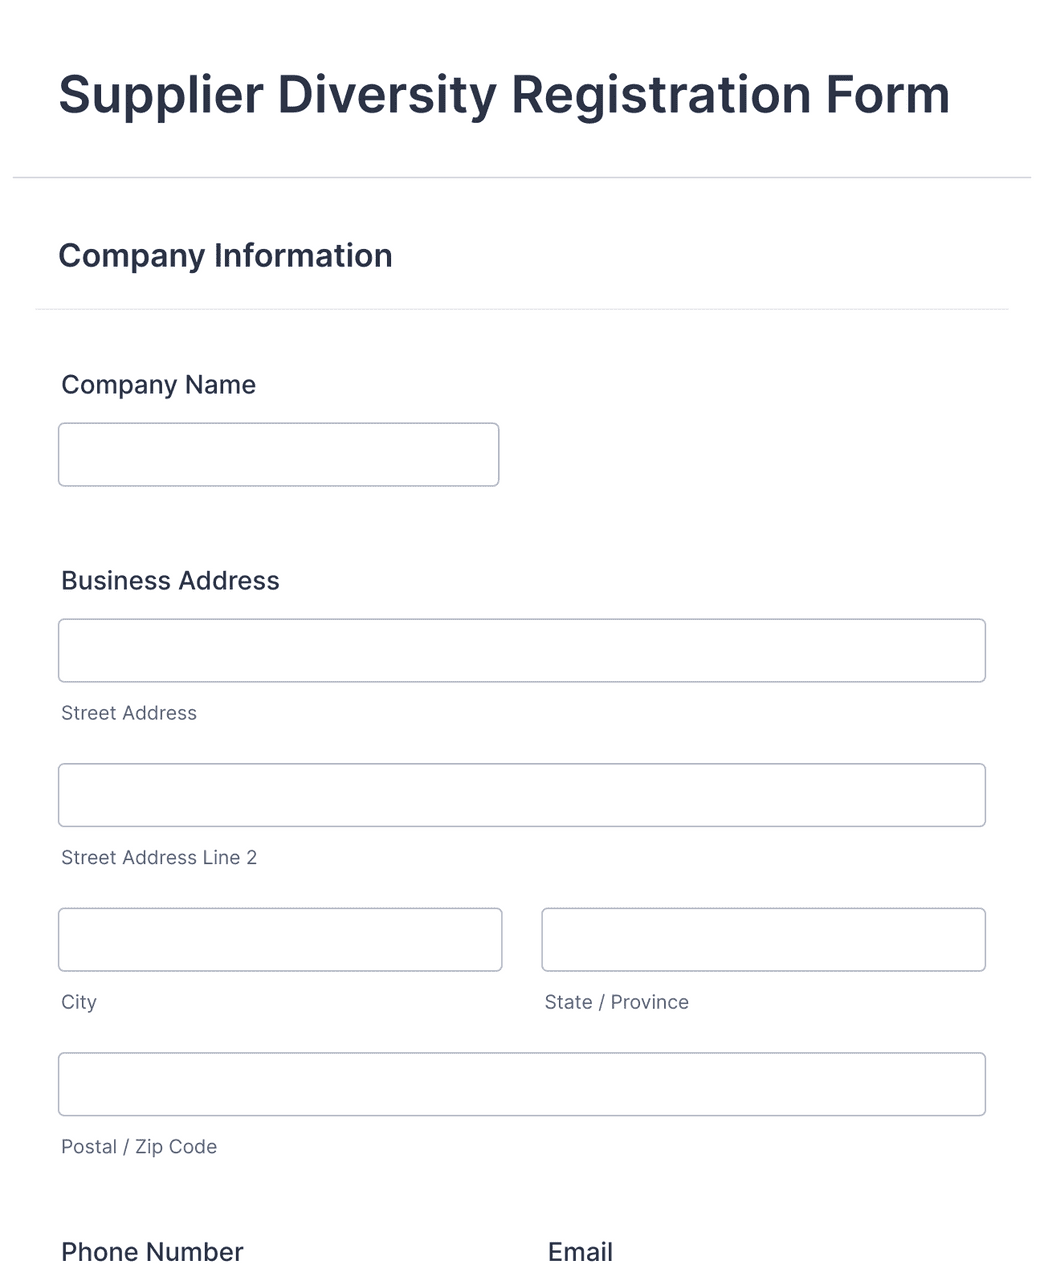Select the Street Address input box
The image size is (1044, 1285).
(x=522, y=650)
